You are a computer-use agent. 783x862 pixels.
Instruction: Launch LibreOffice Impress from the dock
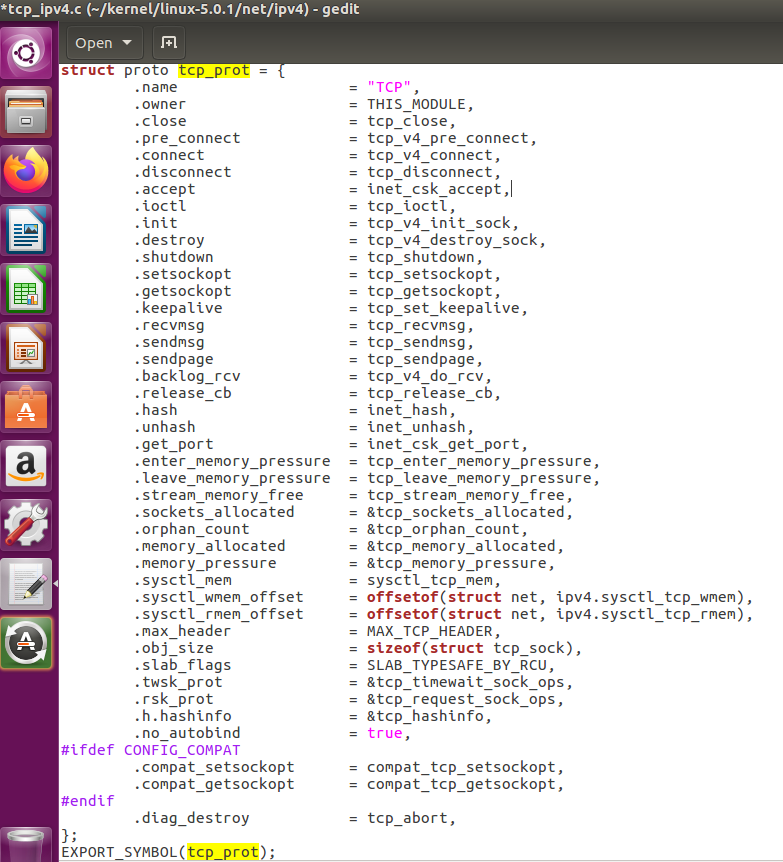[26, 348]
